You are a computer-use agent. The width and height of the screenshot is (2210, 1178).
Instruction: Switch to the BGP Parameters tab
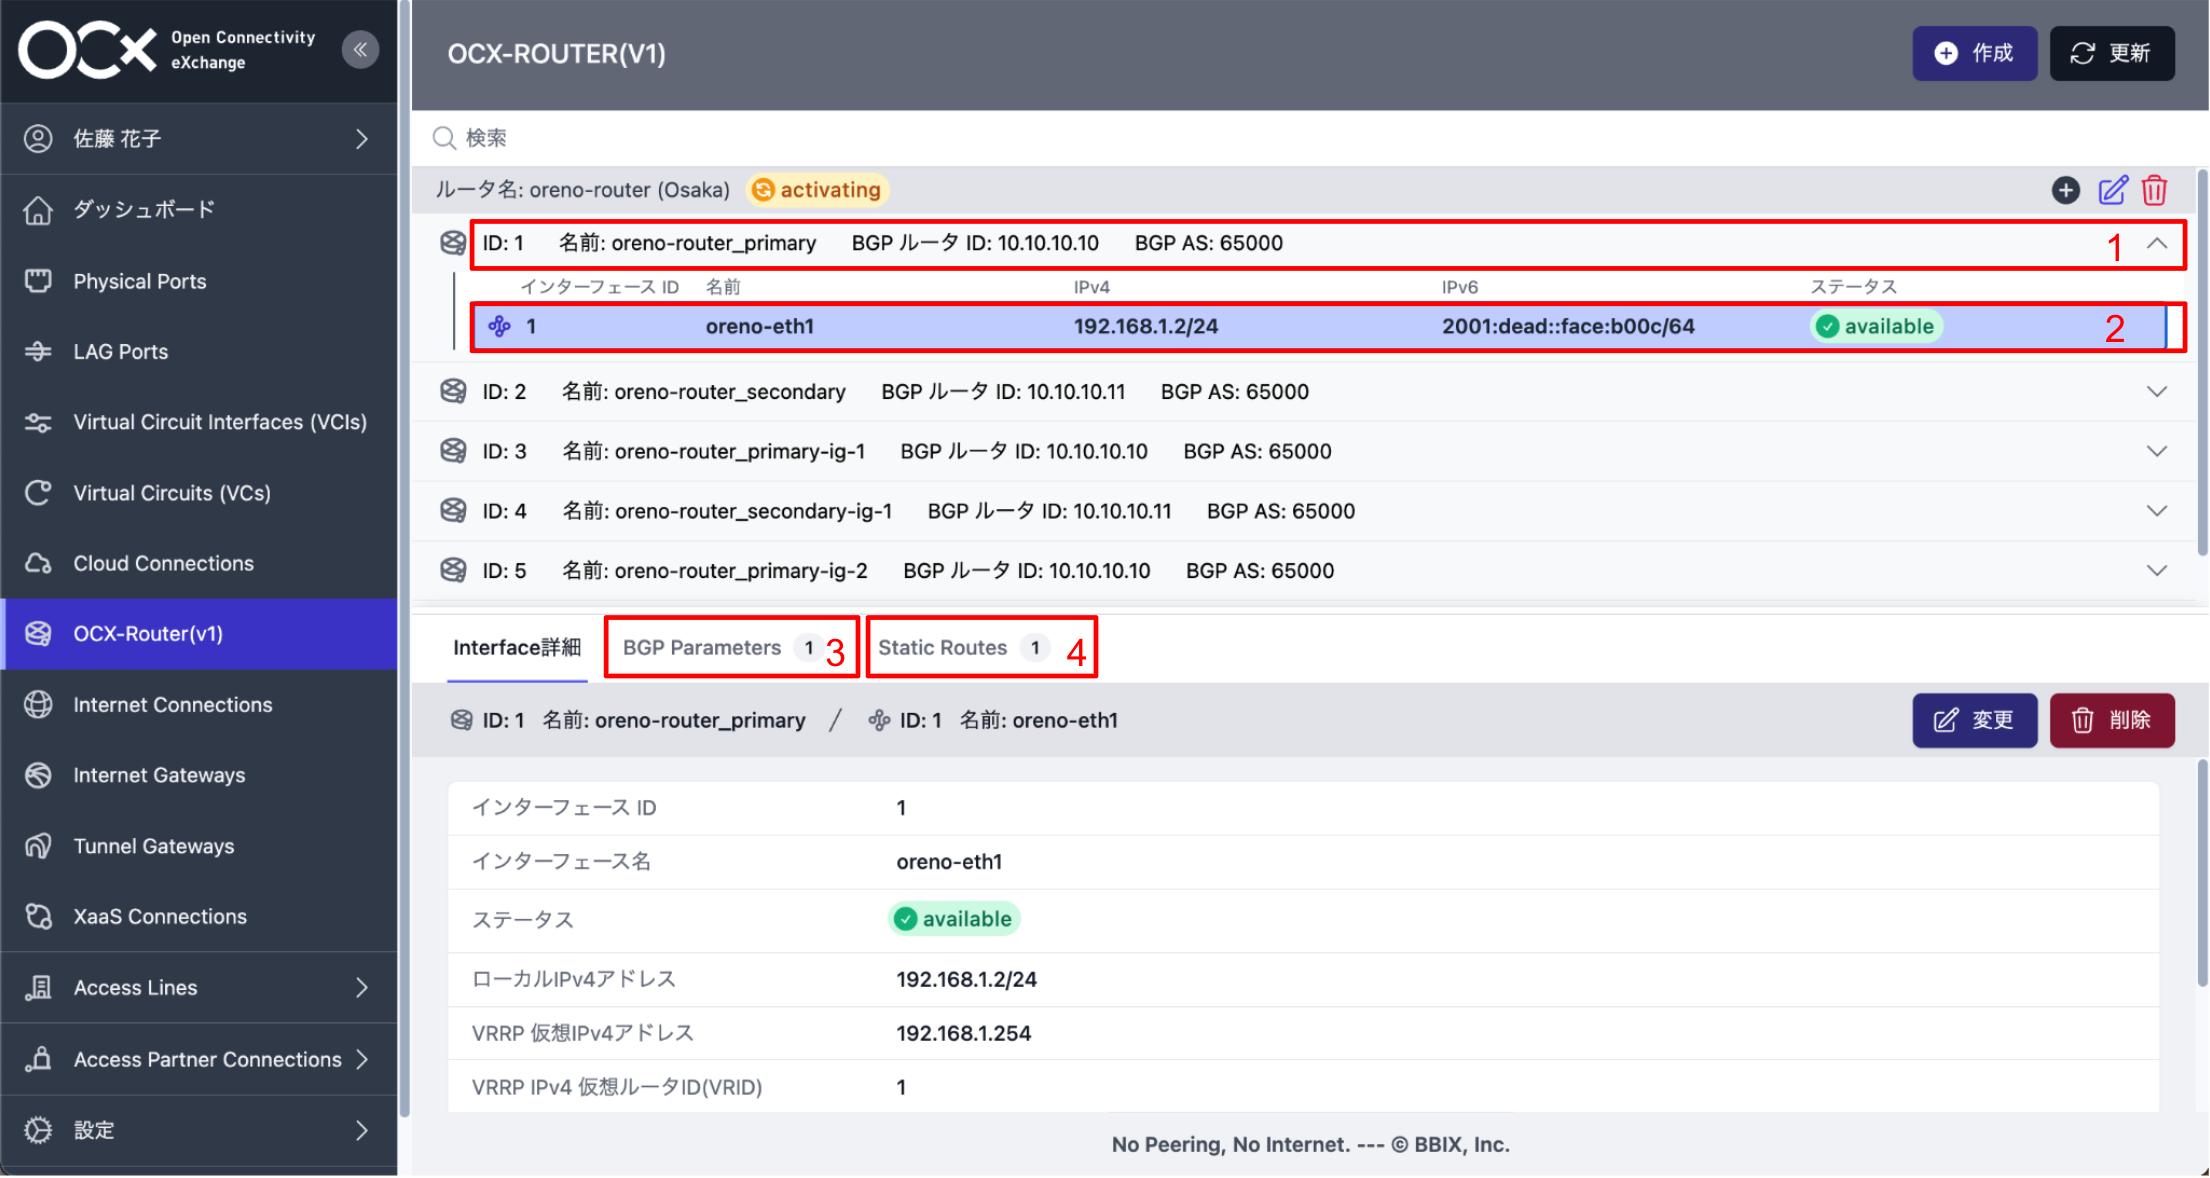pos(701,647)
